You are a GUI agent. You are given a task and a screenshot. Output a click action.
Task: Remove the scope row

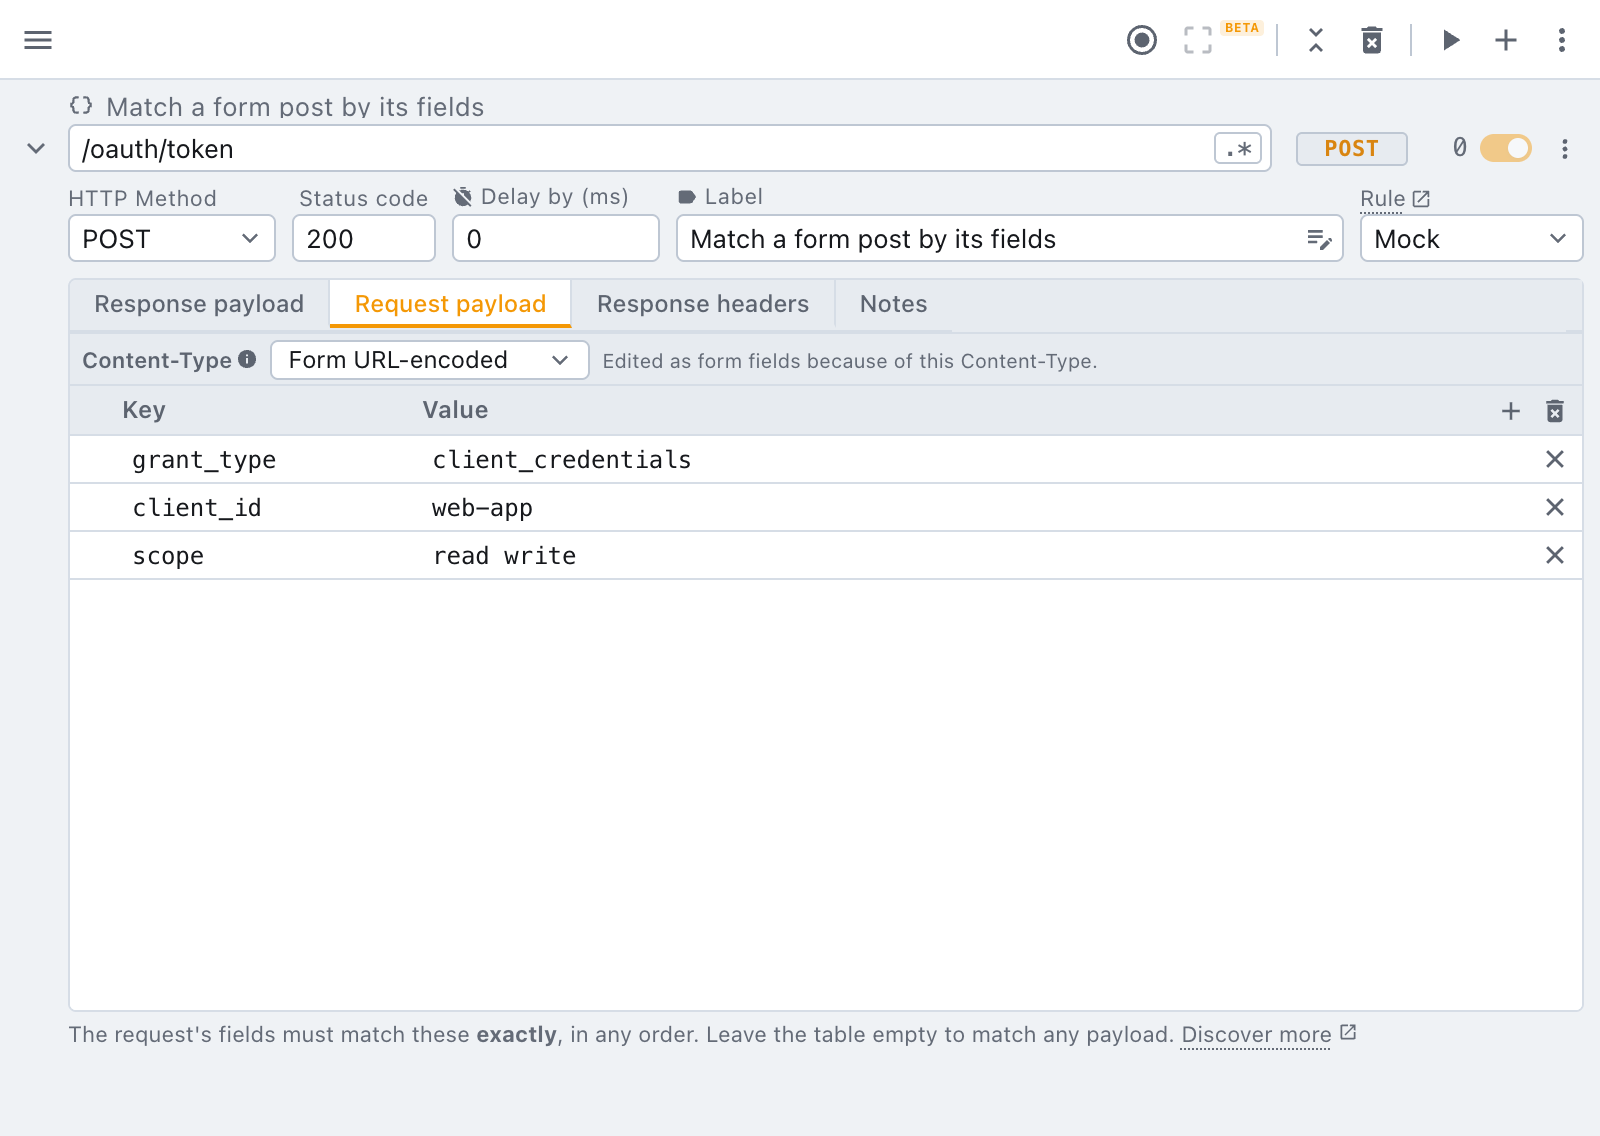[x=1555, y=555]
